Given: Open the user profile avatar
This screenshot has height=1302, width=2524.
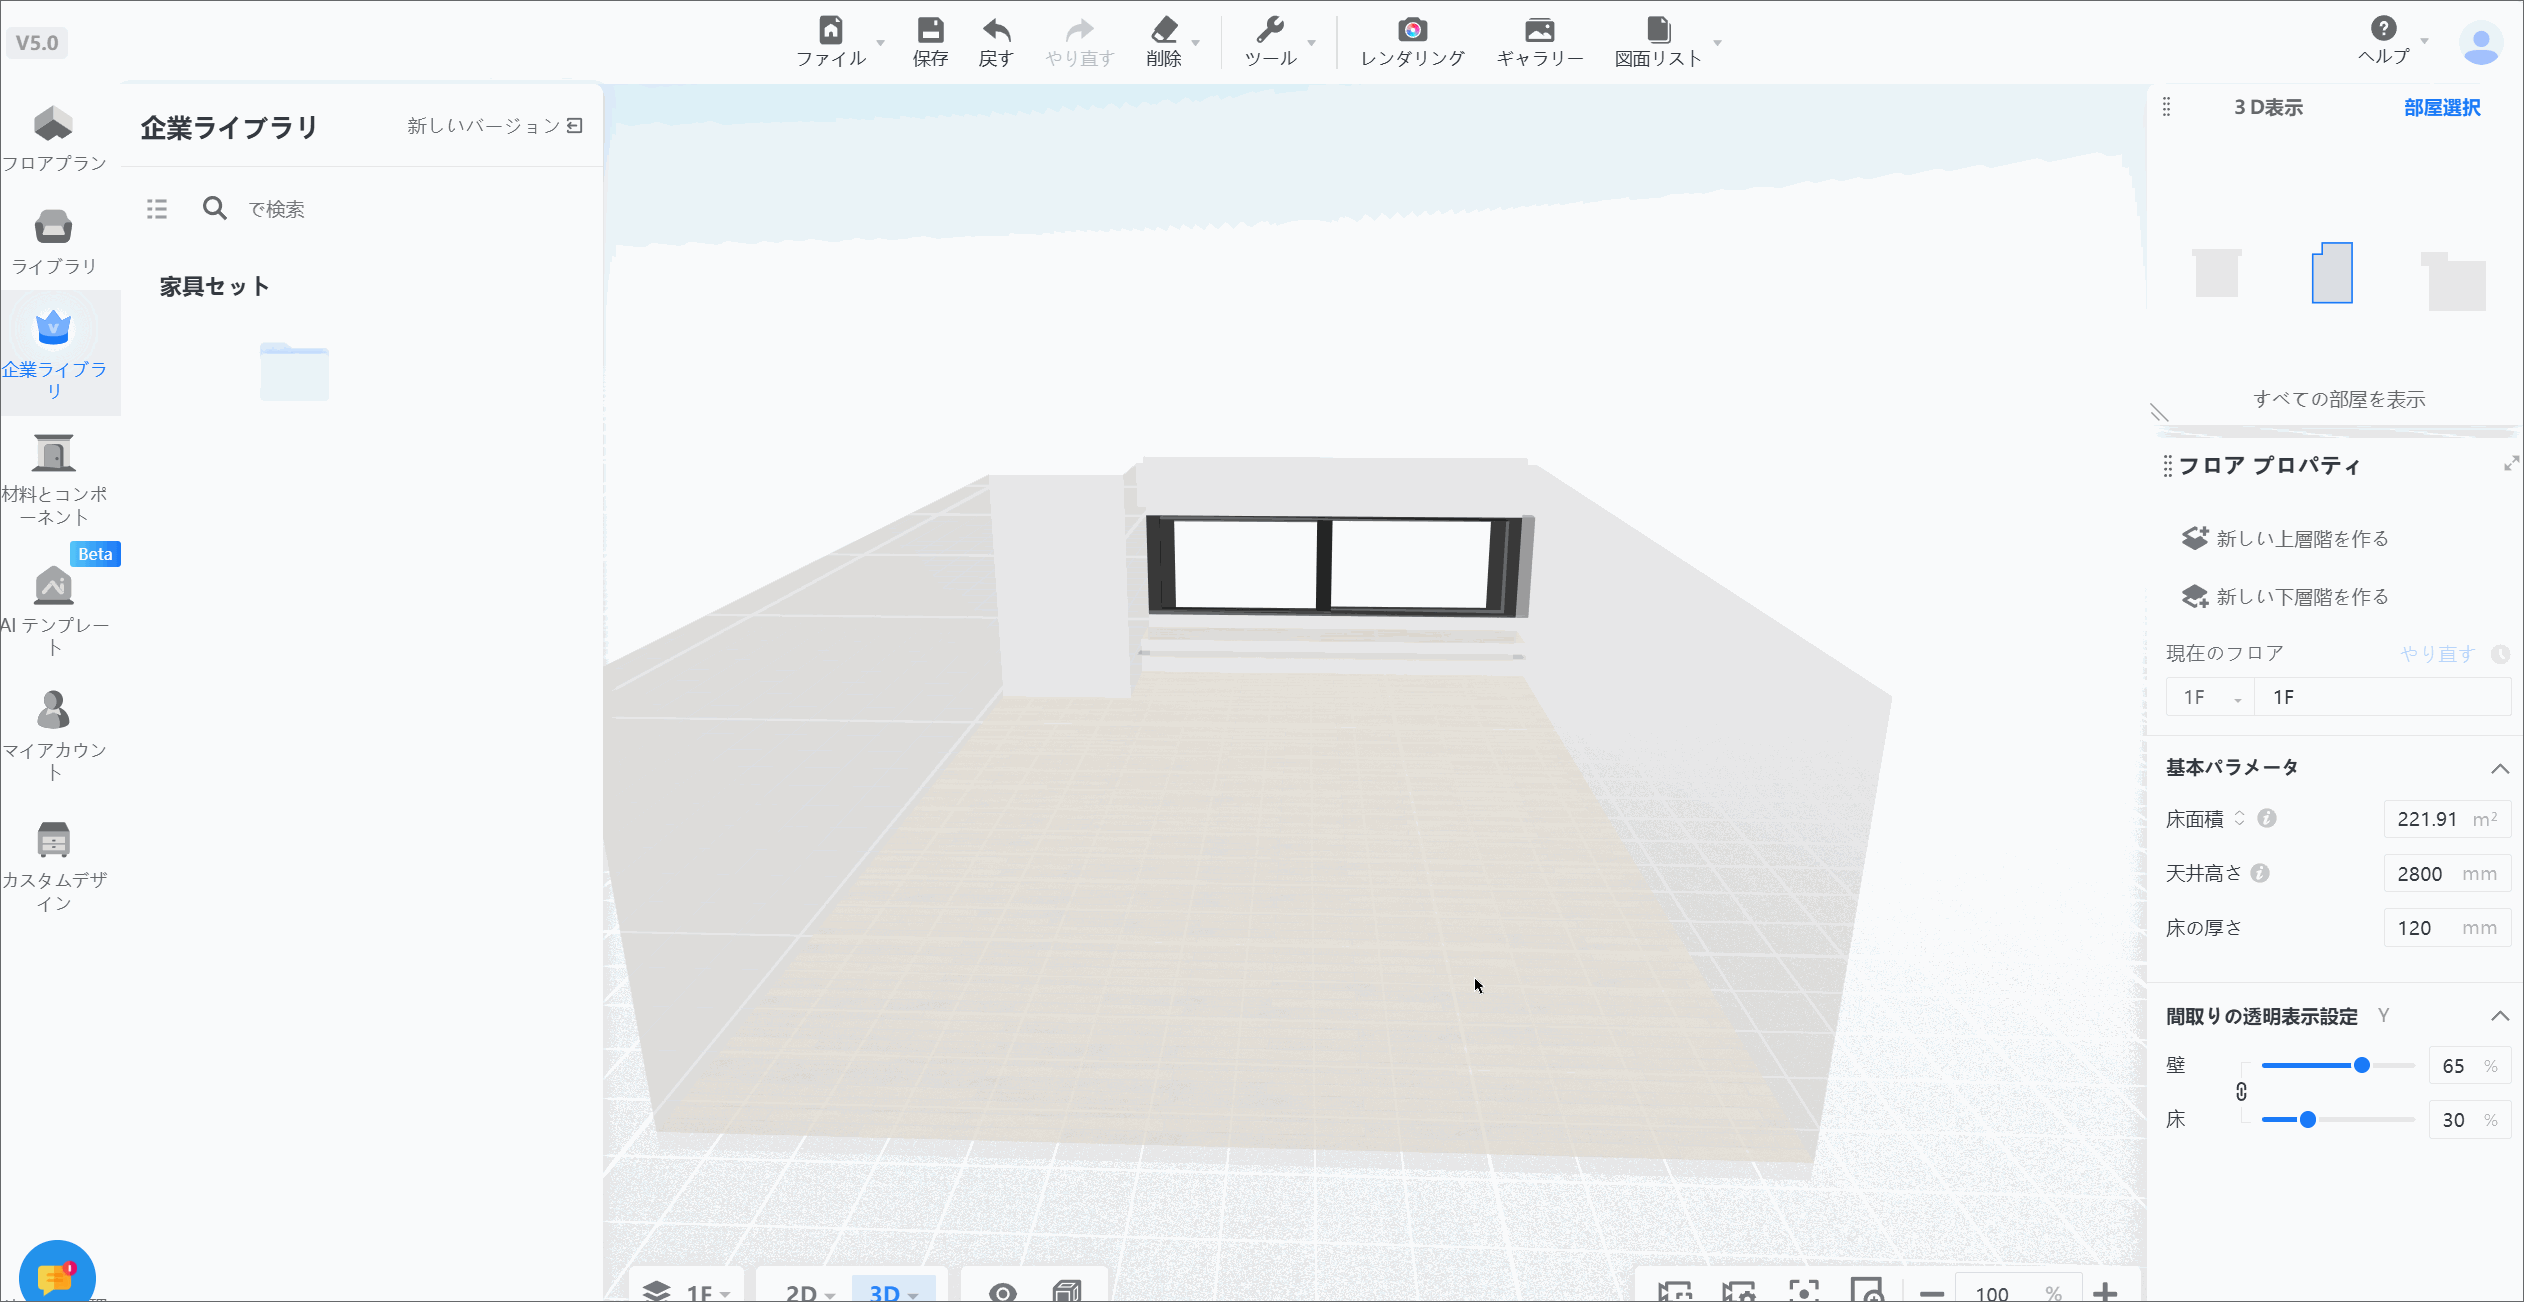Looking at the screenshot, I should [x=2481, y=44].
